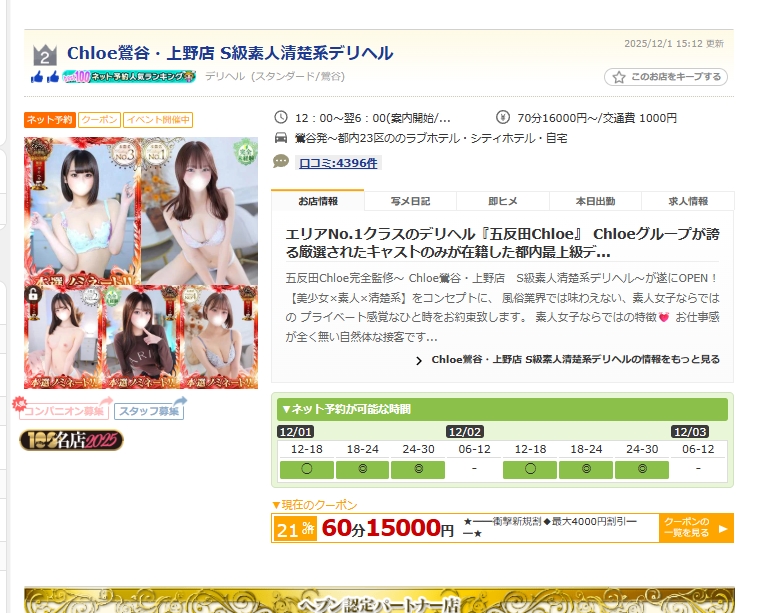Image resolution: width=782 pixels, height=613 pixels.
Task: Switch to the 本日出勤 tab
Action: click(x=595, y=200)
